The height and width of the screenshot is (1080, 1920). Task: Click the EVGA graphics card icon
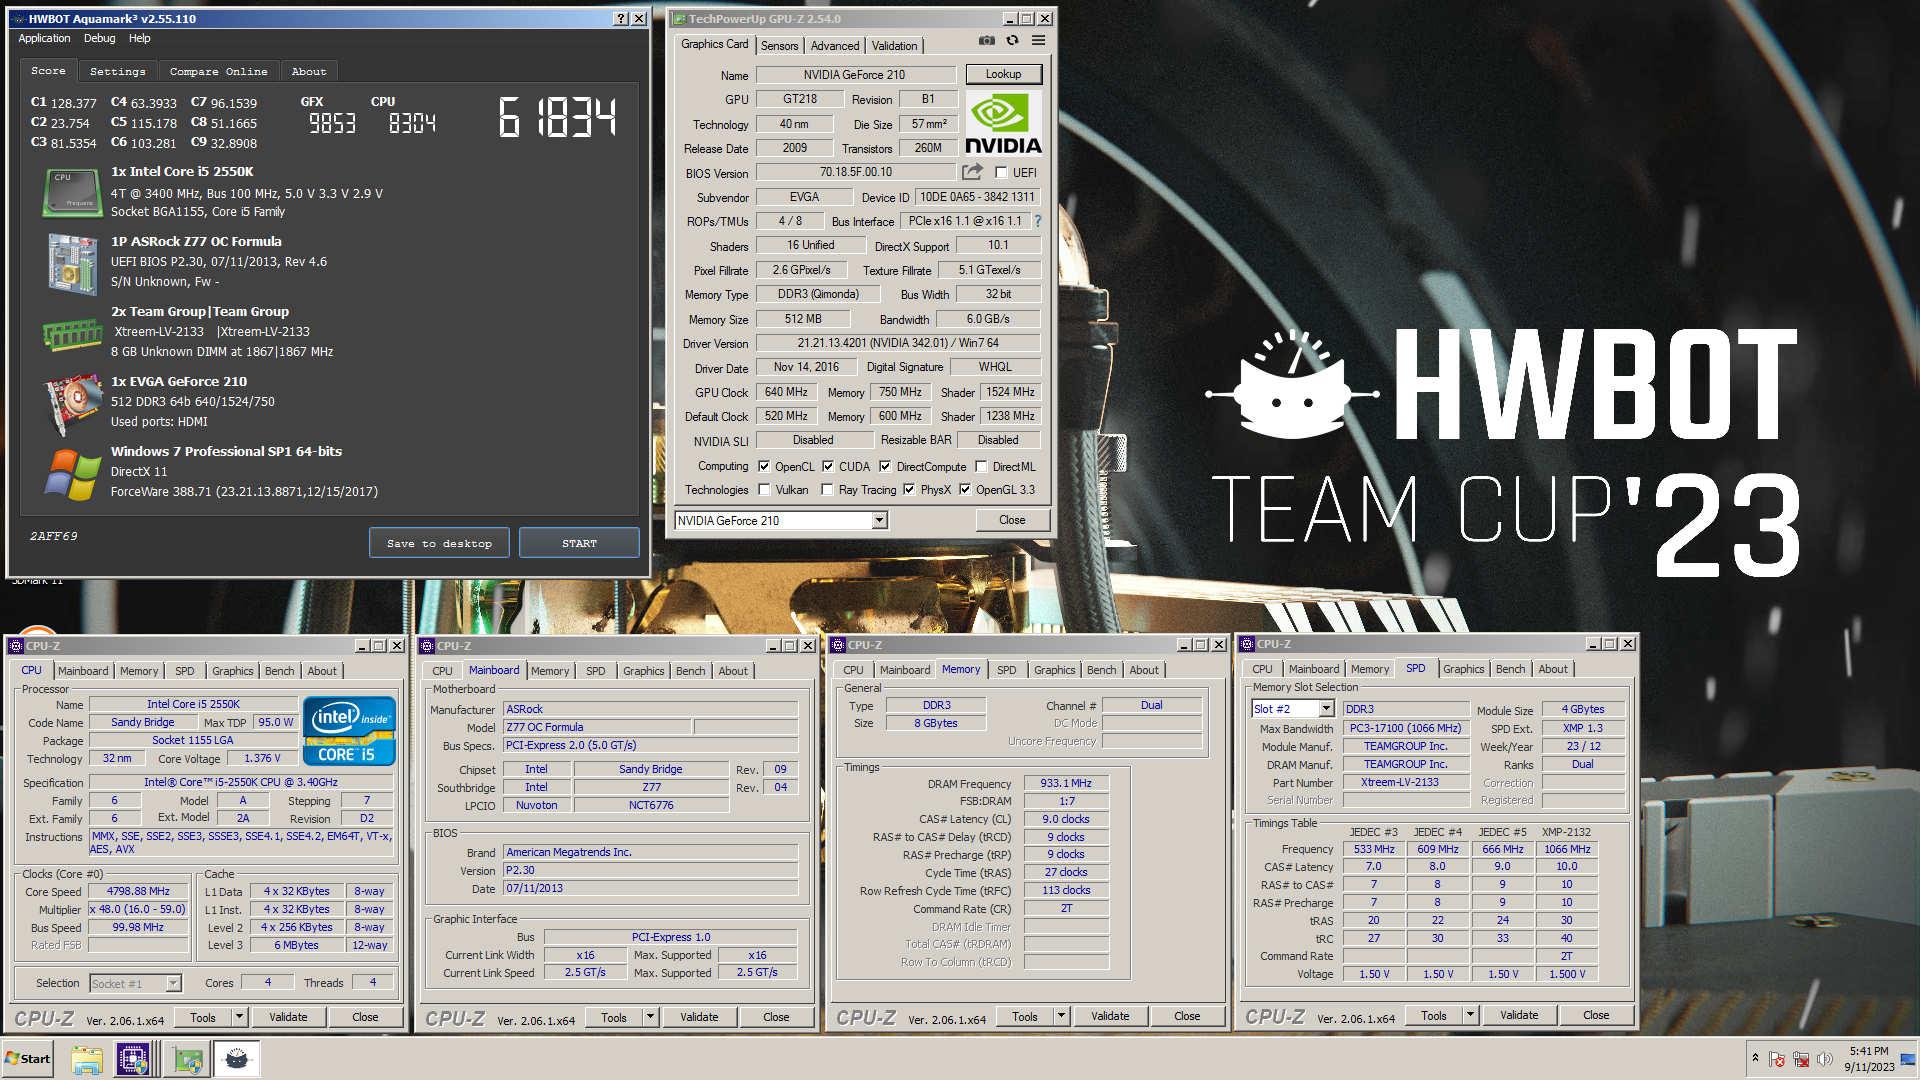[x=72, y=403]
